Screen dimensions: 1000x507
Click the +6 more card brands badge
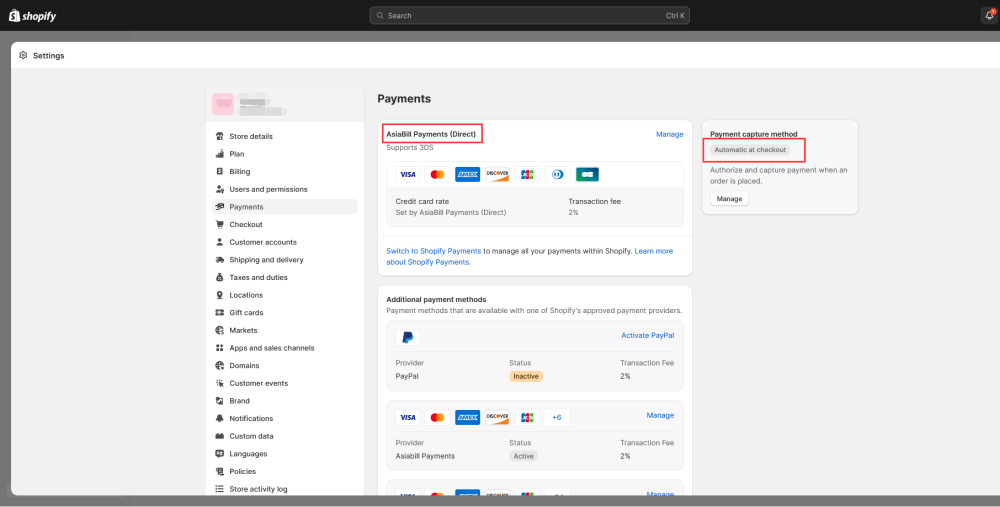pyautogui.click(x=557, y=417)
